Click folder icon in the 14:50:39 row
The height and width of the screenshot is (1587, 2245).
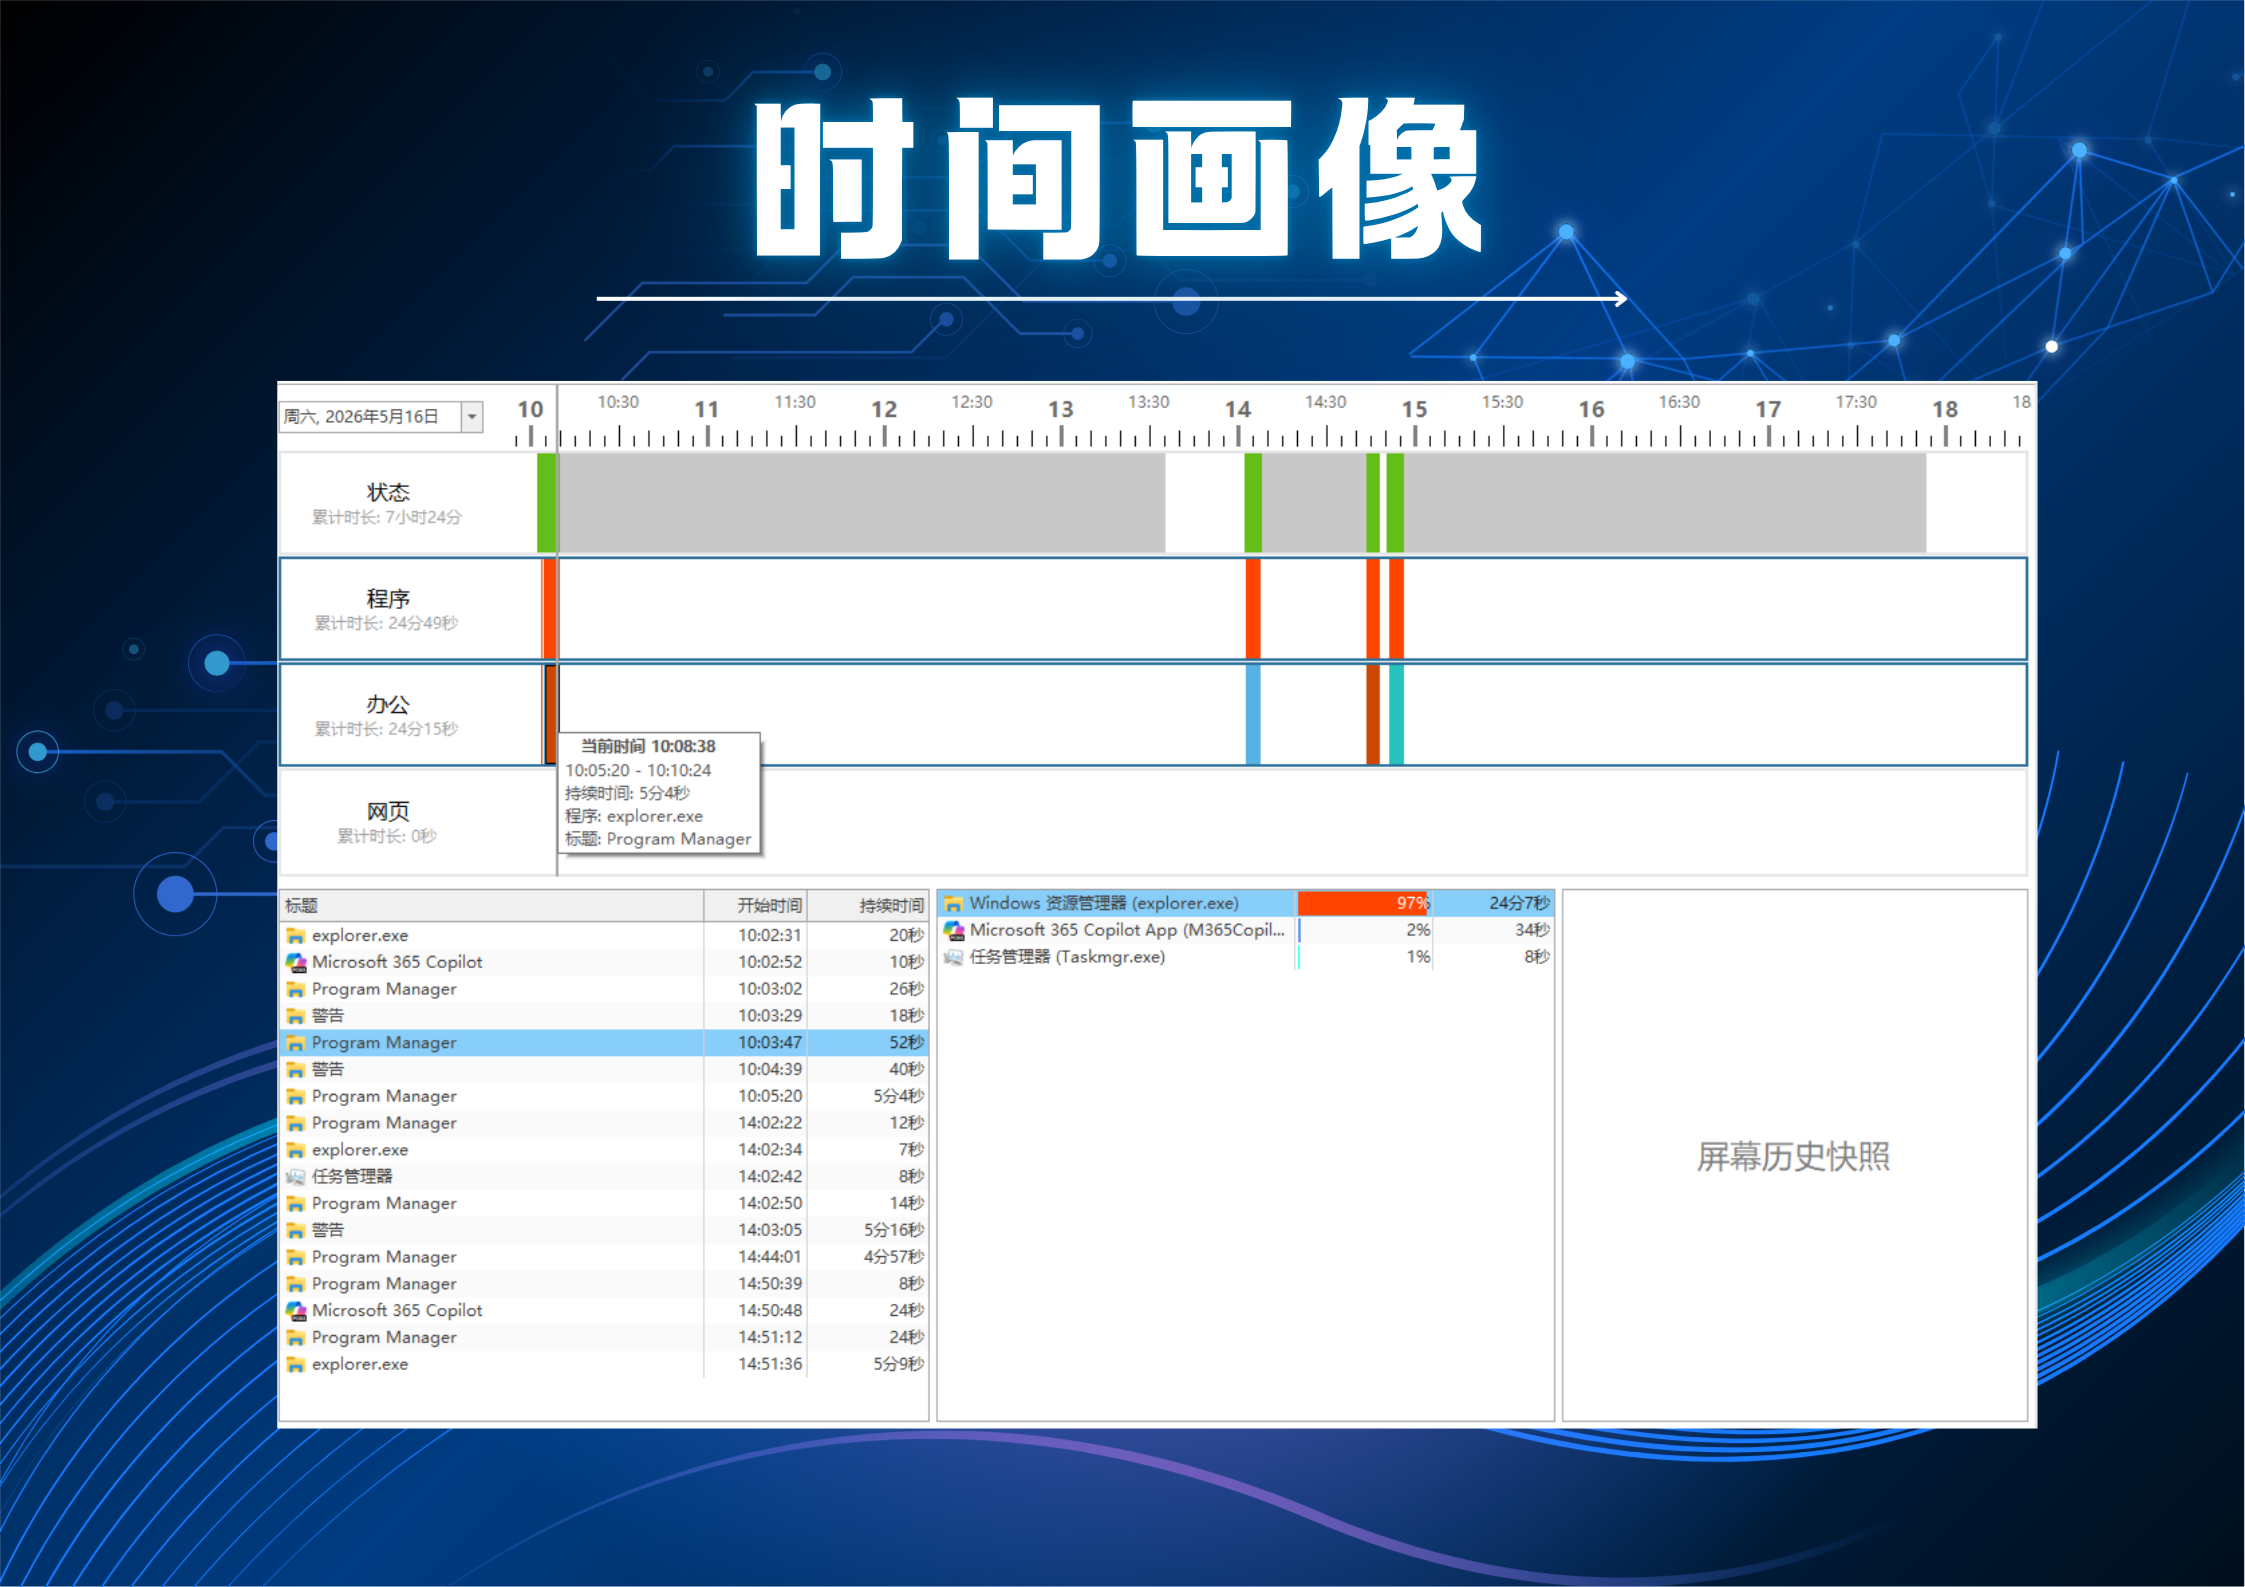(296, 1284)
